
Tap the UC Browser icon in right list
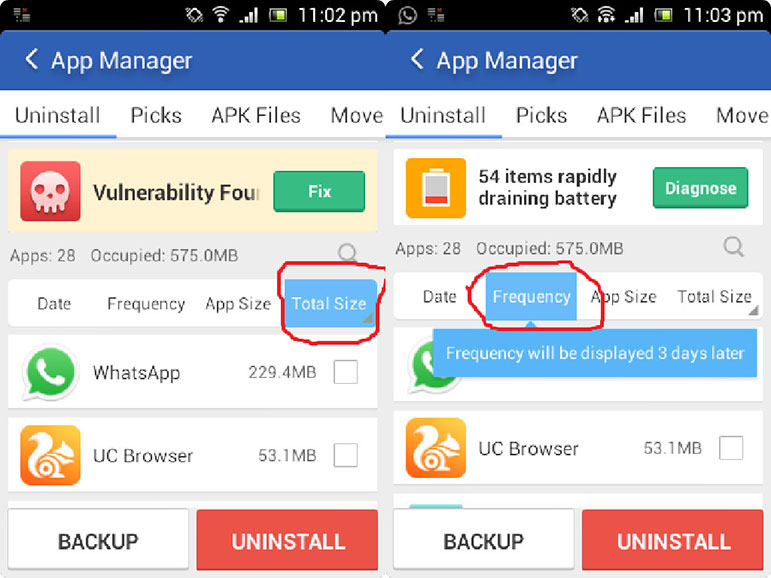[x=436, y=448]
